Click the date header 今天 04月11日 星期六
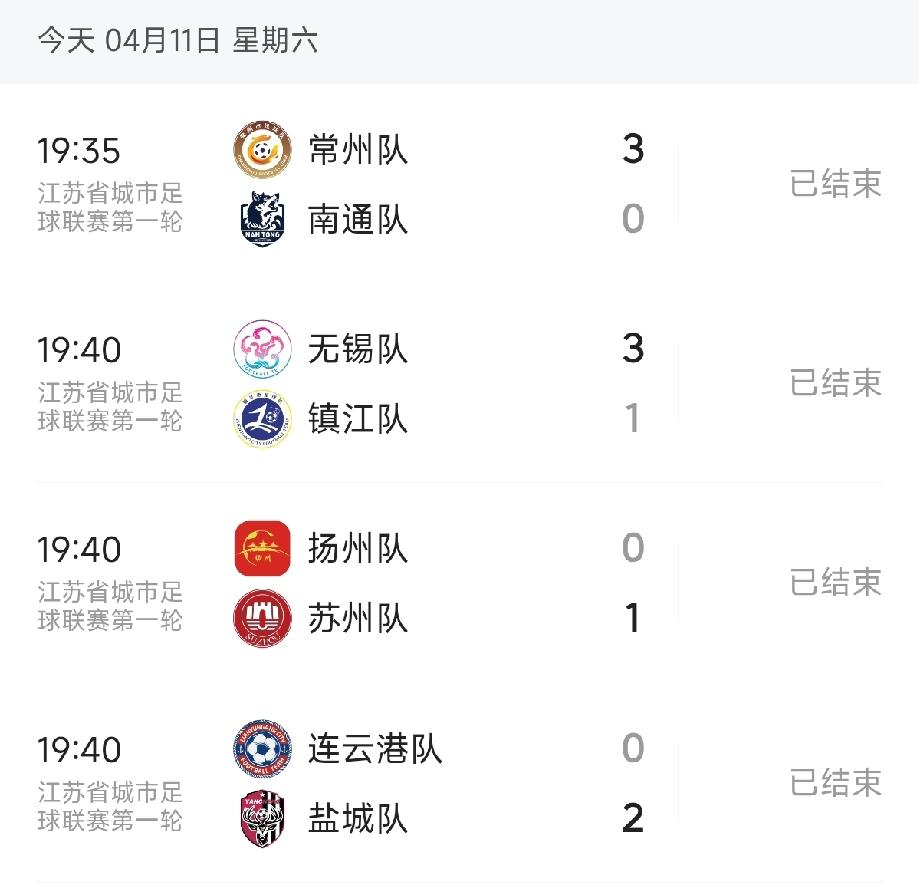919x886 pixels. point(178,44)
